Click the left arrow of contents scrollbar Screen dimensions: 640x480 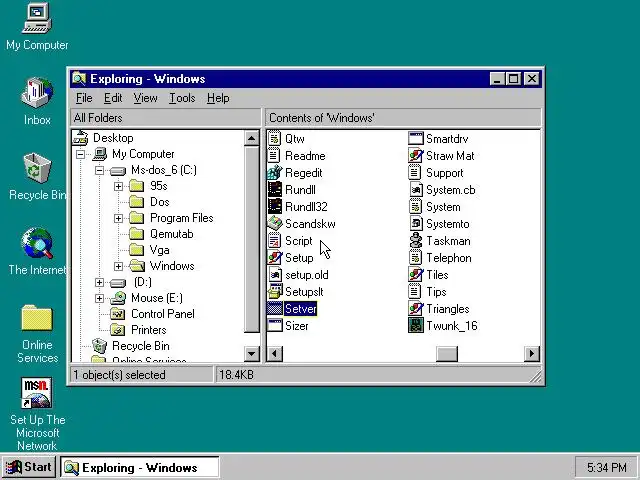(x=275, y=353)
